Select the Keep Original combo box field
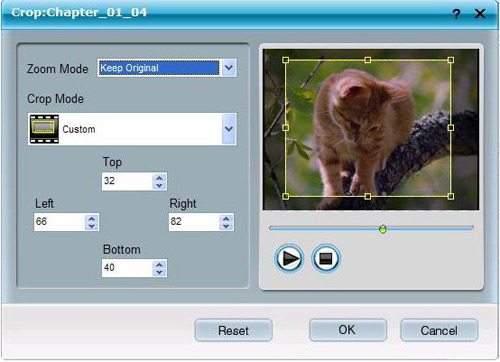The width and height of the screenshot is (500, 362). pos(159,68)
